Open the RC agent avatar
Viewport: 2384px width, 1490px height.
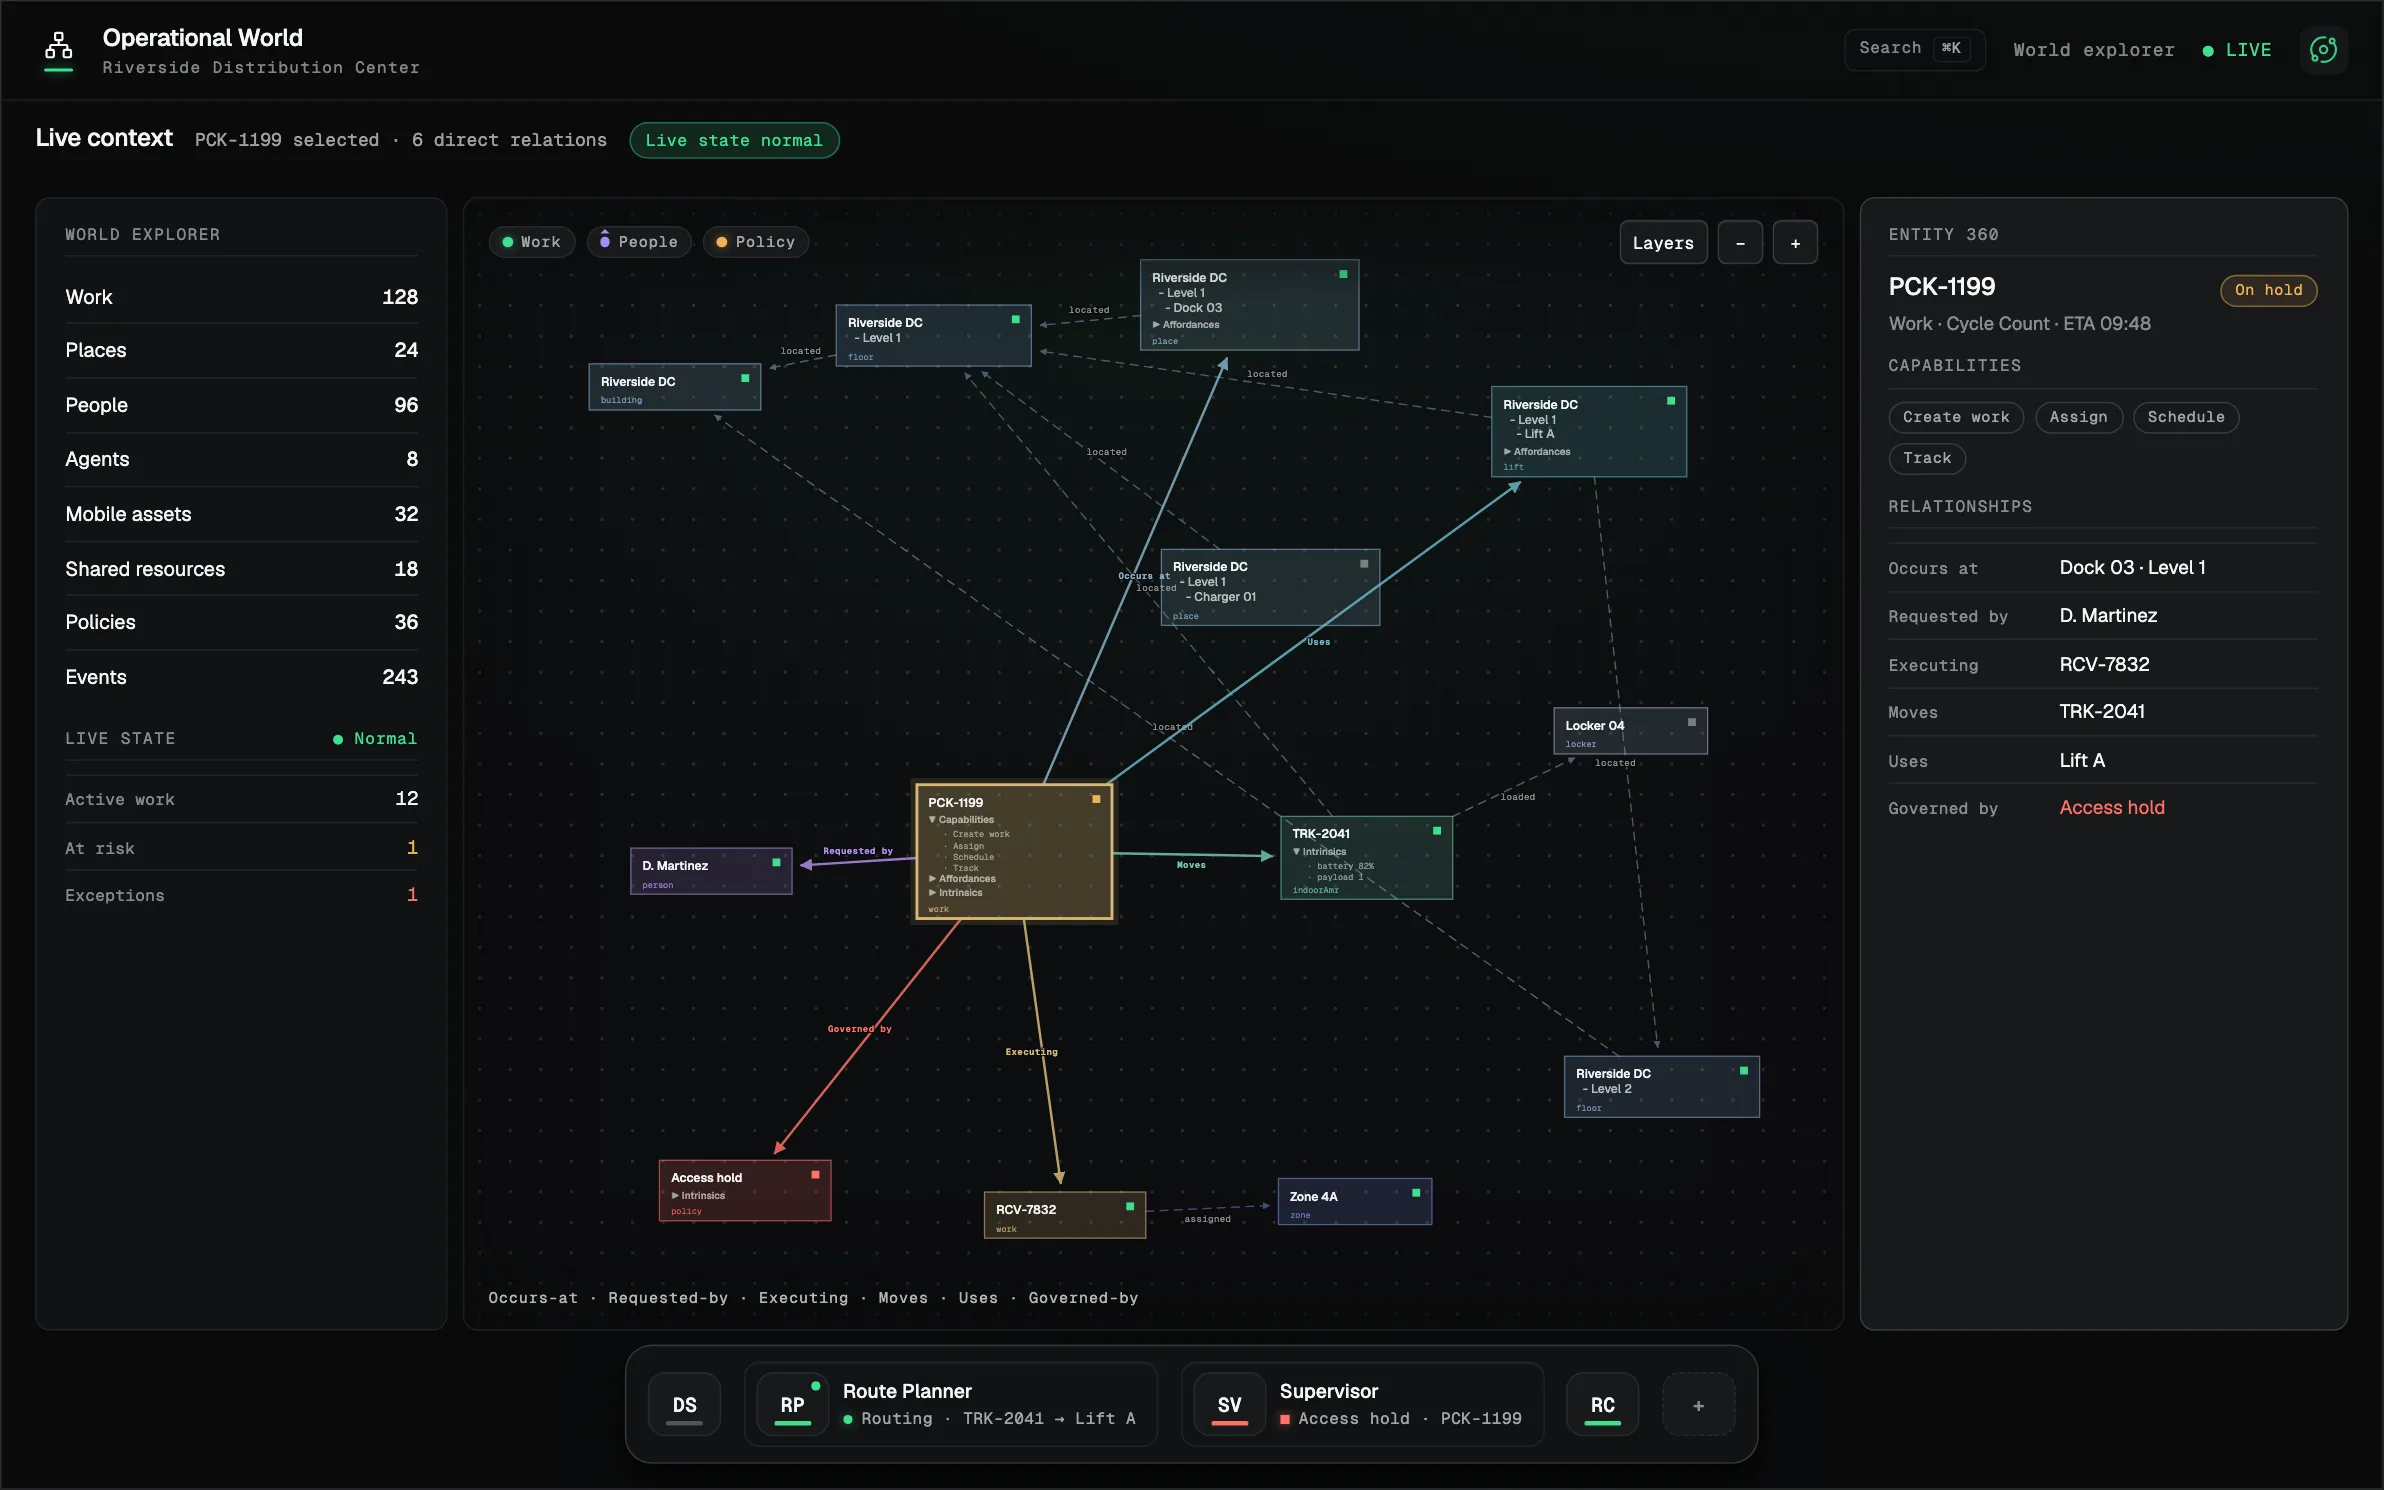click(x=1602, y=1405)
